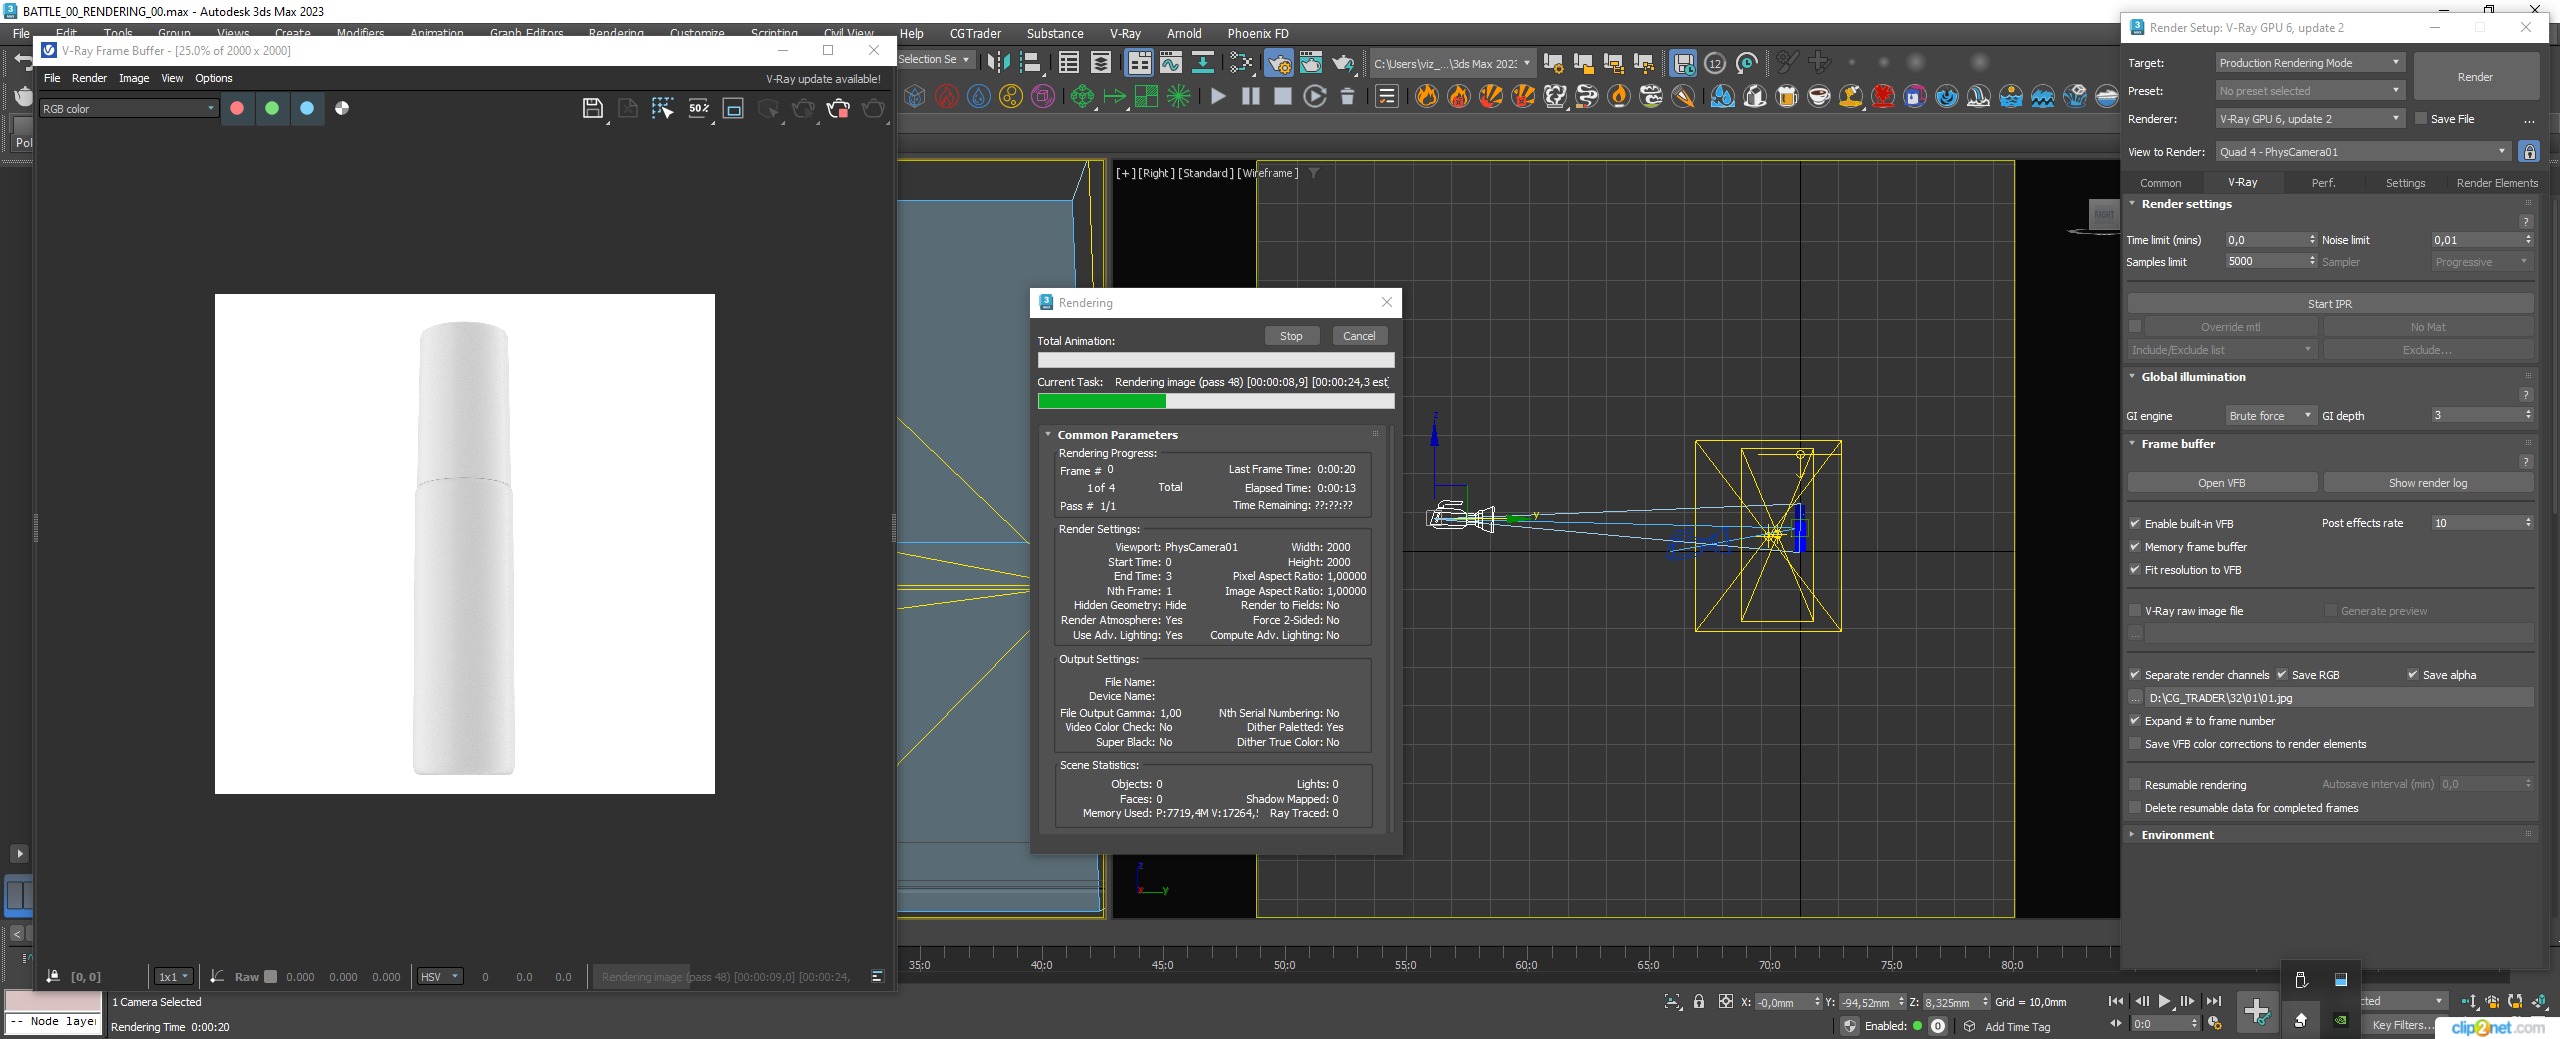Open Rendered Frame Window icon

(1310, 63)
